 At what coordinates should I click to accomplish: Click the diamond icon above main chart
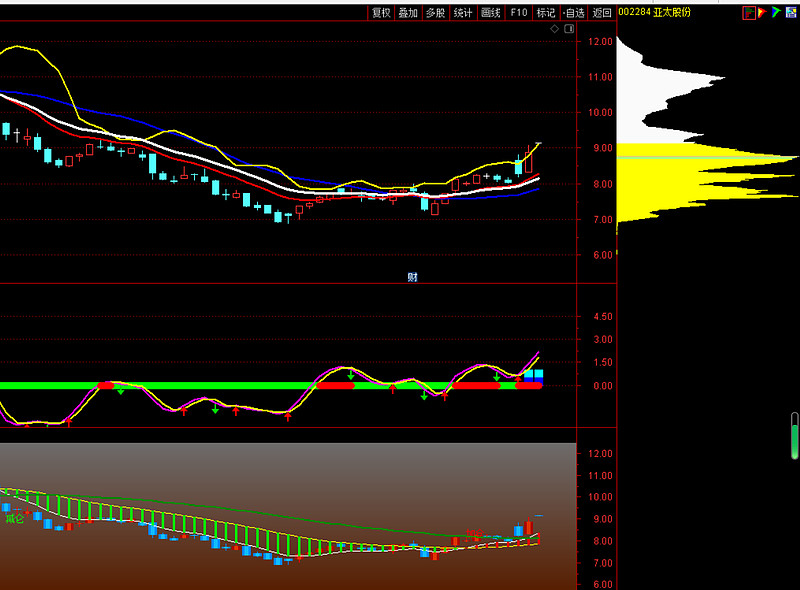pyautogui.click(x=555, y=29)
